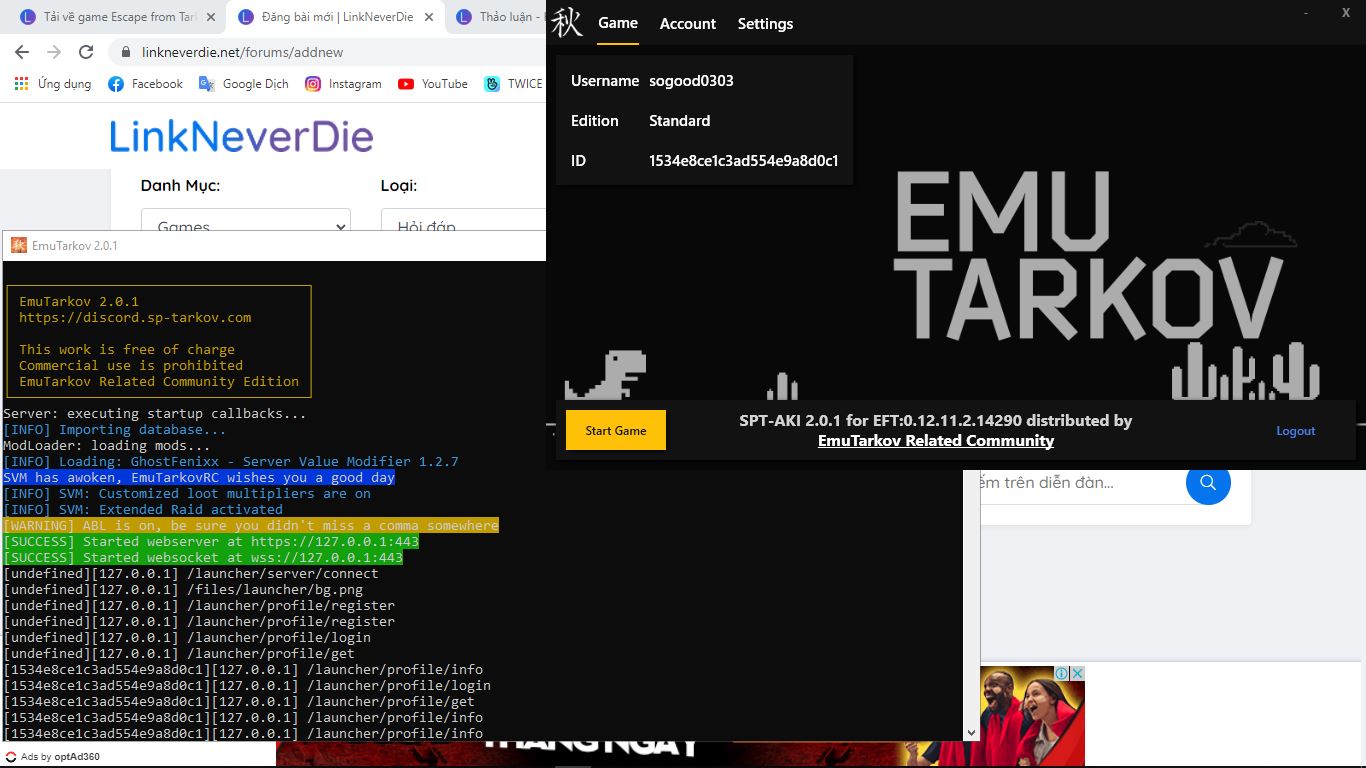Open the Facebook bookmark
Screen dimensions: 1366x768
coord(145,84)
